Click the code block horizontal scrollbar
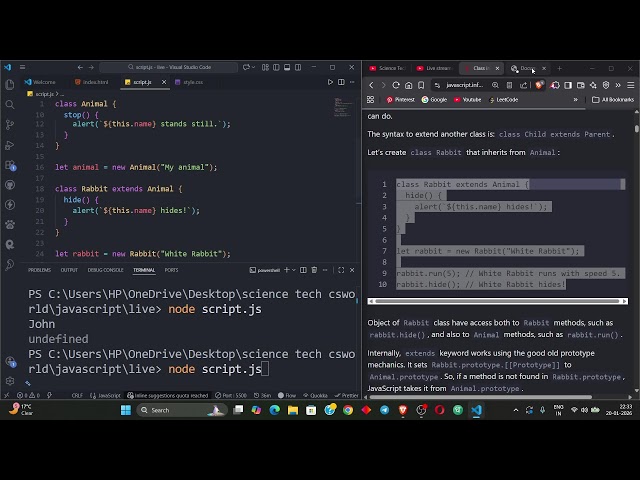Image resolution: width=640 pixels, height=480 pixels. [x=498, y=301]
